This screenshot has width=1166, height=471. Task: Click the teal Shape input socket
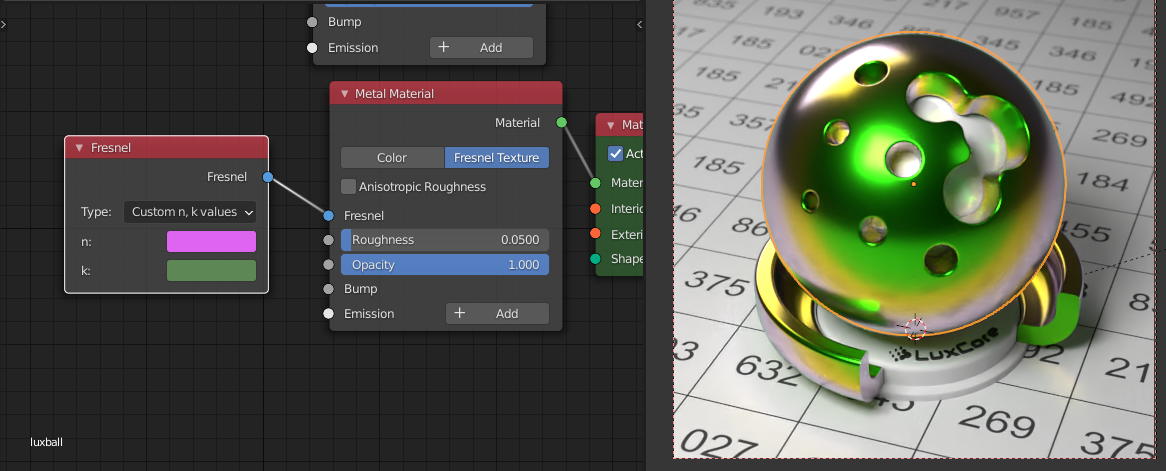596,259
